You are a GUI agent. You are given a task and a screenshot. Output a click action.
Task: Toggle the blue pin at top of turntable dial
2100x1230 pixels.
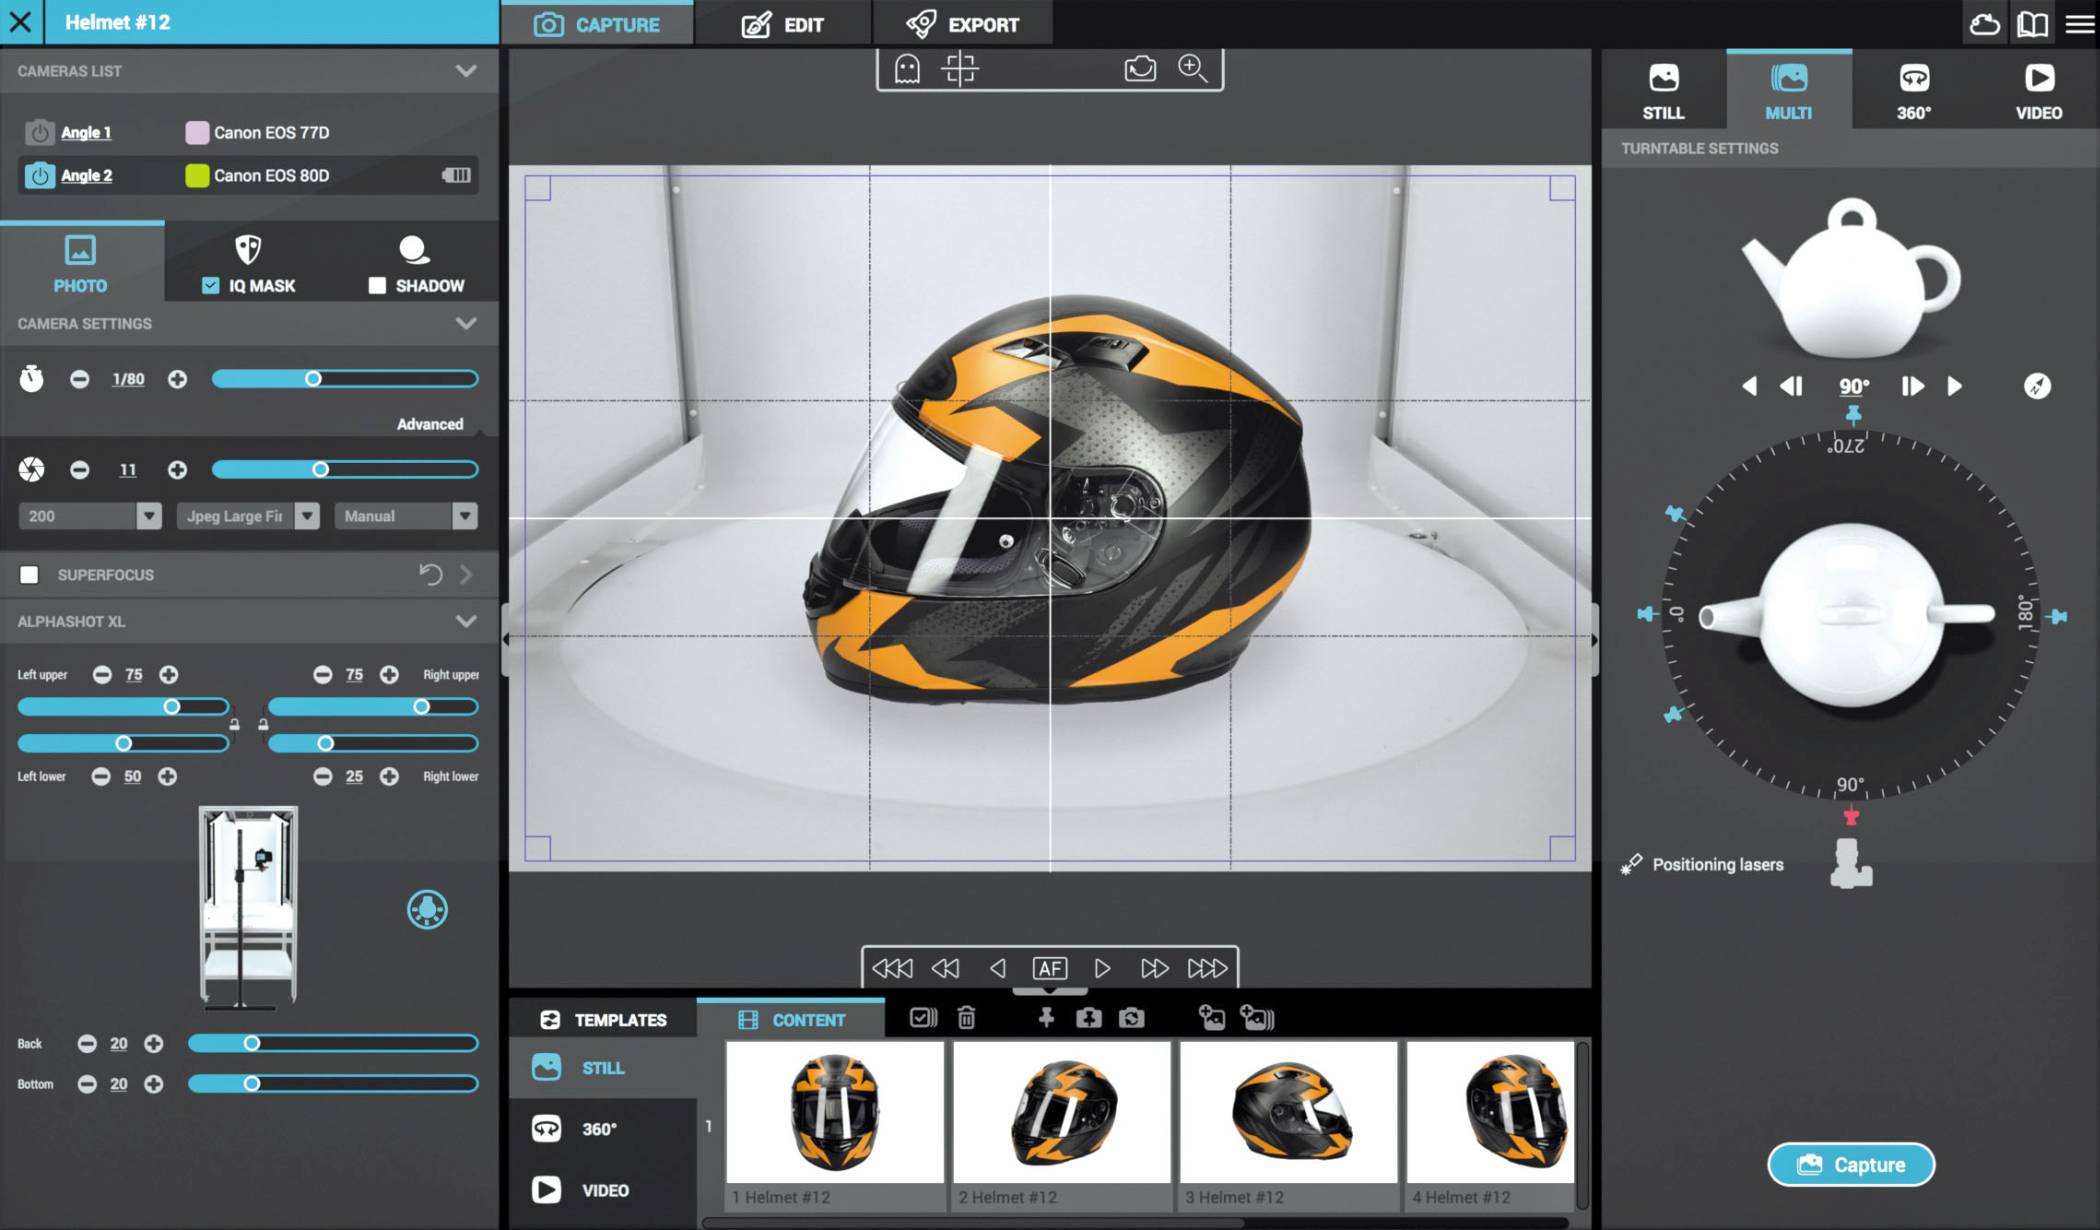(1853, 414)
